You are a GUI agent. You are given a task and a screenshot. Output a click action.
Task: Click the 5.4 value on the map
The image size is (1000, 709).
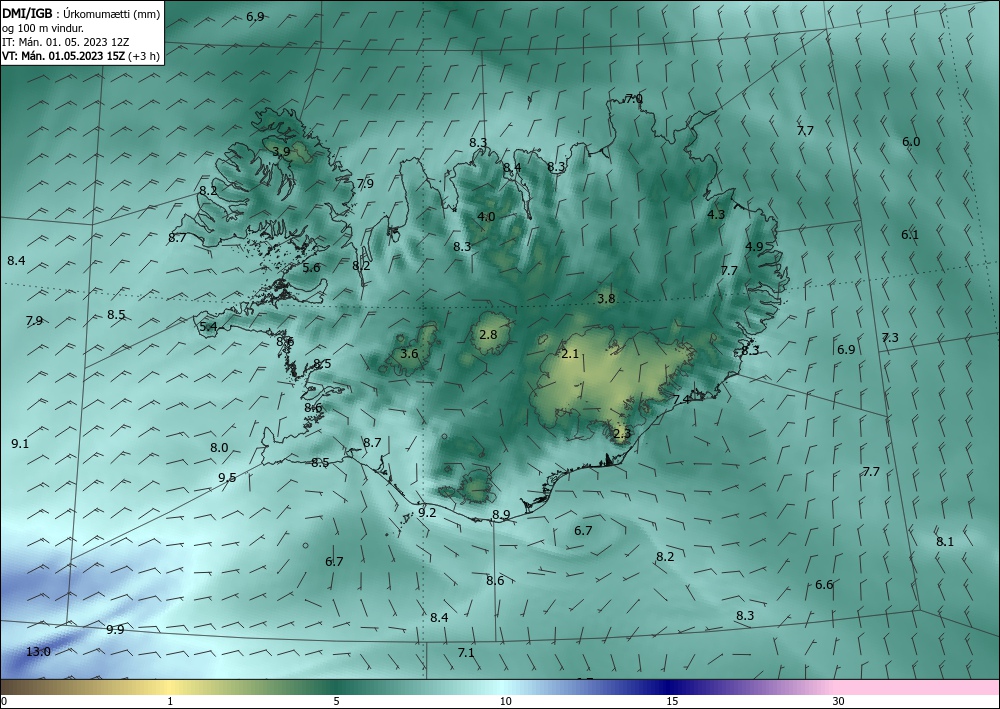click(x=209, y=327)
